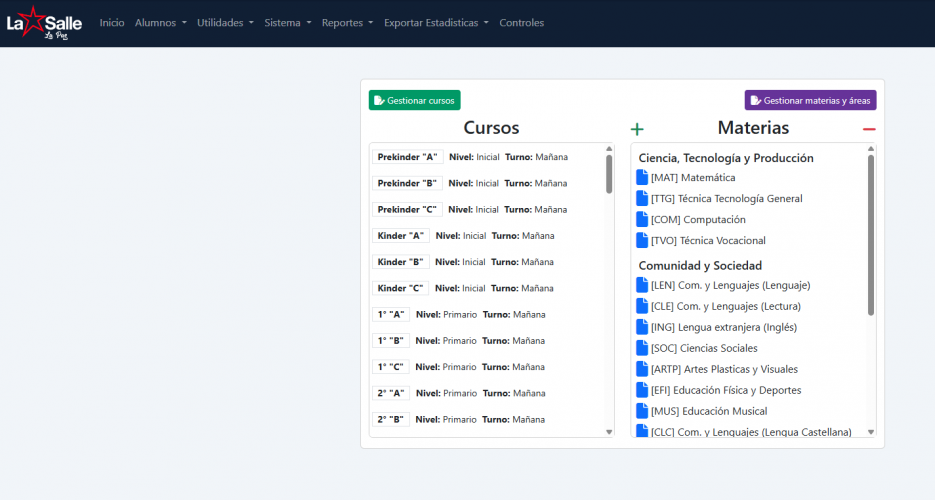Open the Alumnos dropdown menu
This screenshot has width=935, height=500.
[160, 23]
